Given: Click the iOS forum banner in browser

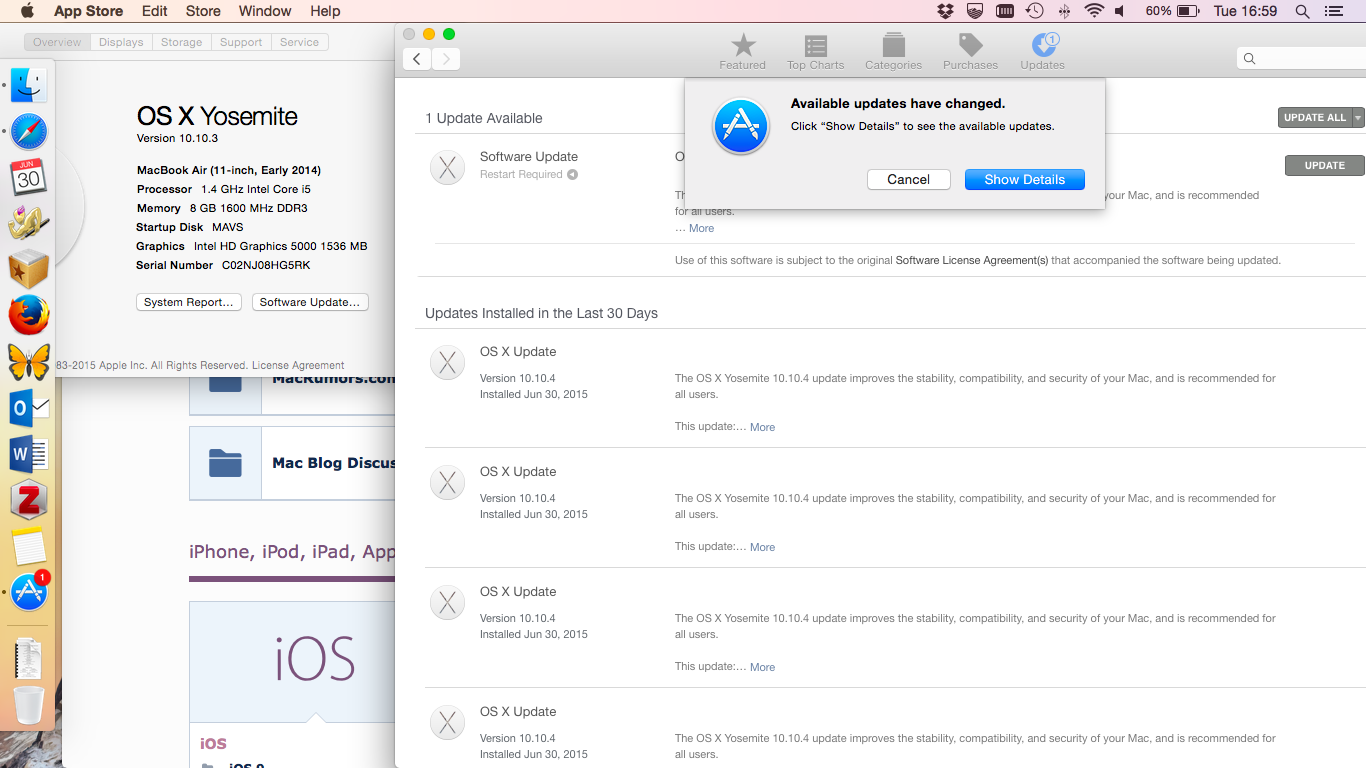Looking at the screenshot, I should (292, 661).
